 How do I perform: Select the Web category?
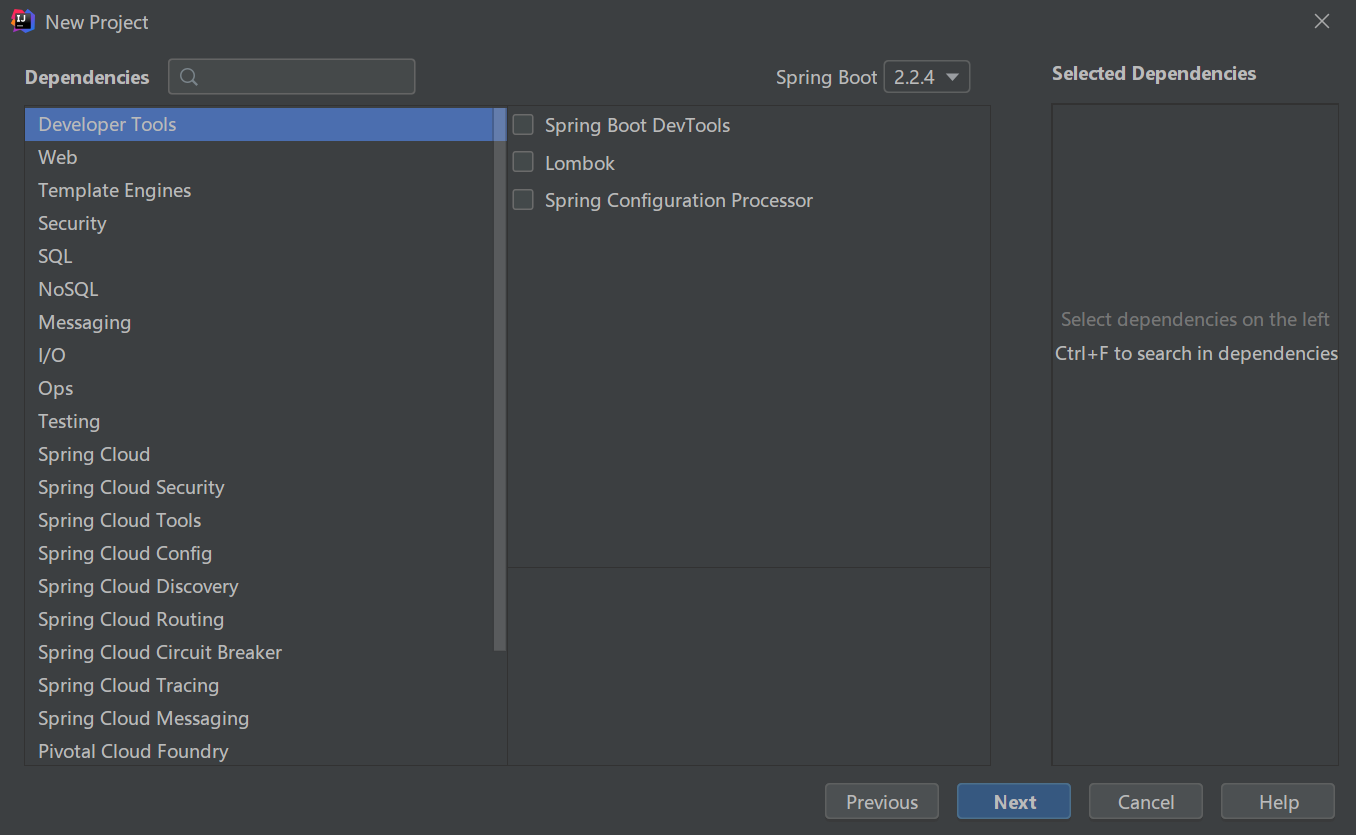[x=58, y=157]
